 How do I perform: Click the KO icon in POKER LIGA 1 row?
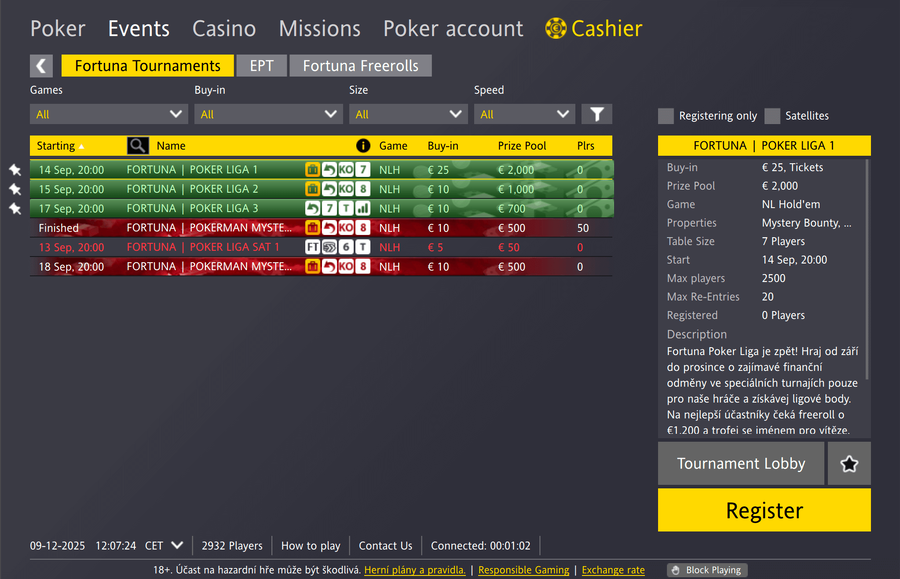346,170
